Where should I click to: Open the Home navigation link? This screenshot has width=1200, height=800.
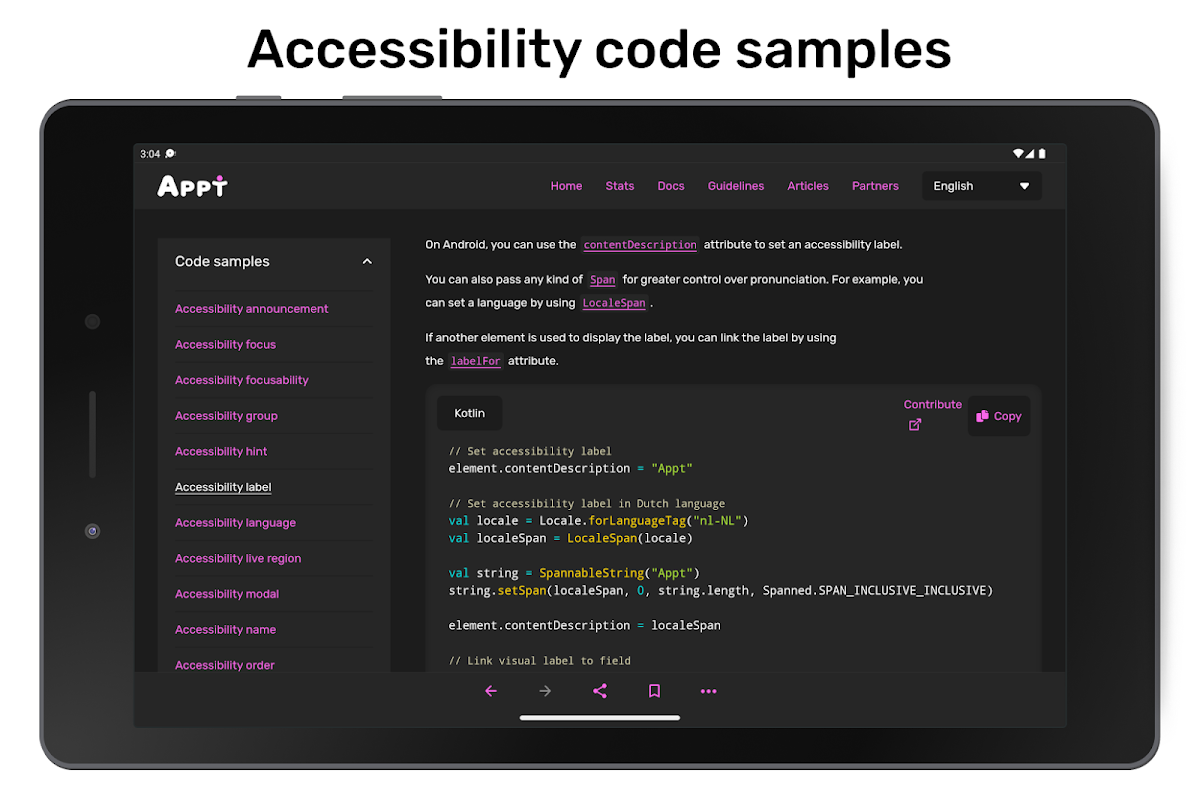coord(566,186)
